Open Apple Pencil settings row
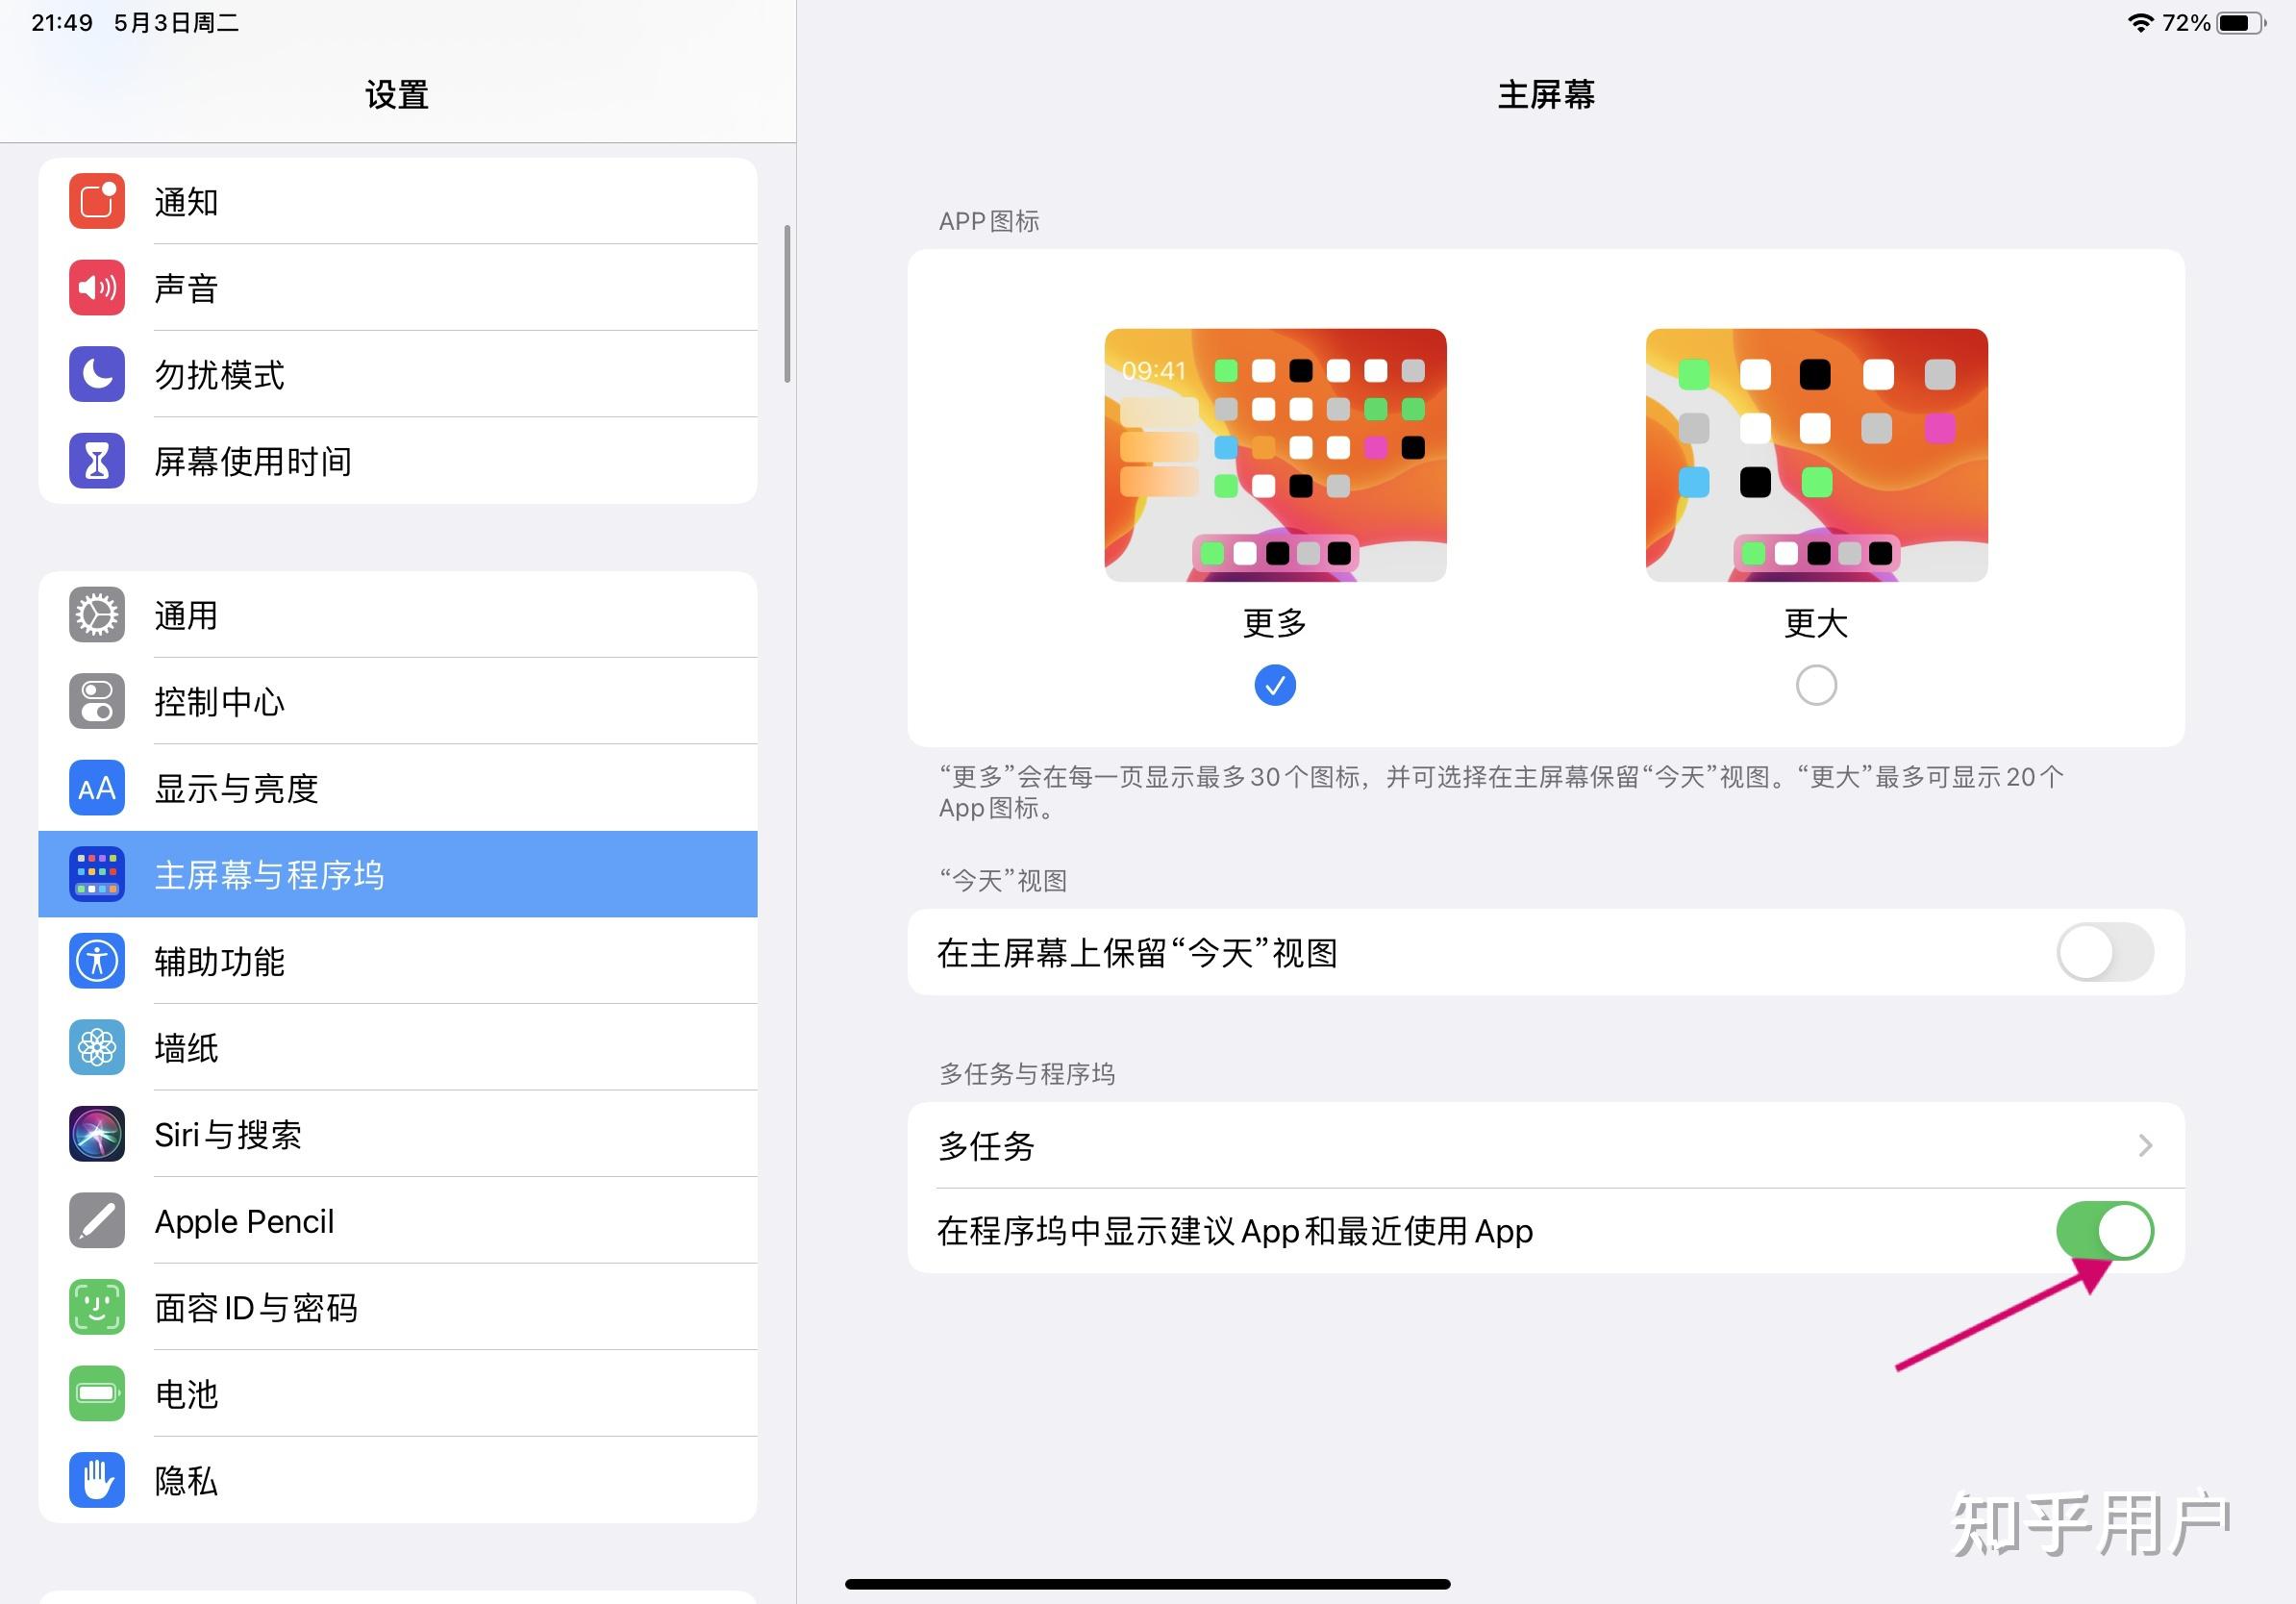Screen dimensions: 2296x1604 (x=398, y=1220)
